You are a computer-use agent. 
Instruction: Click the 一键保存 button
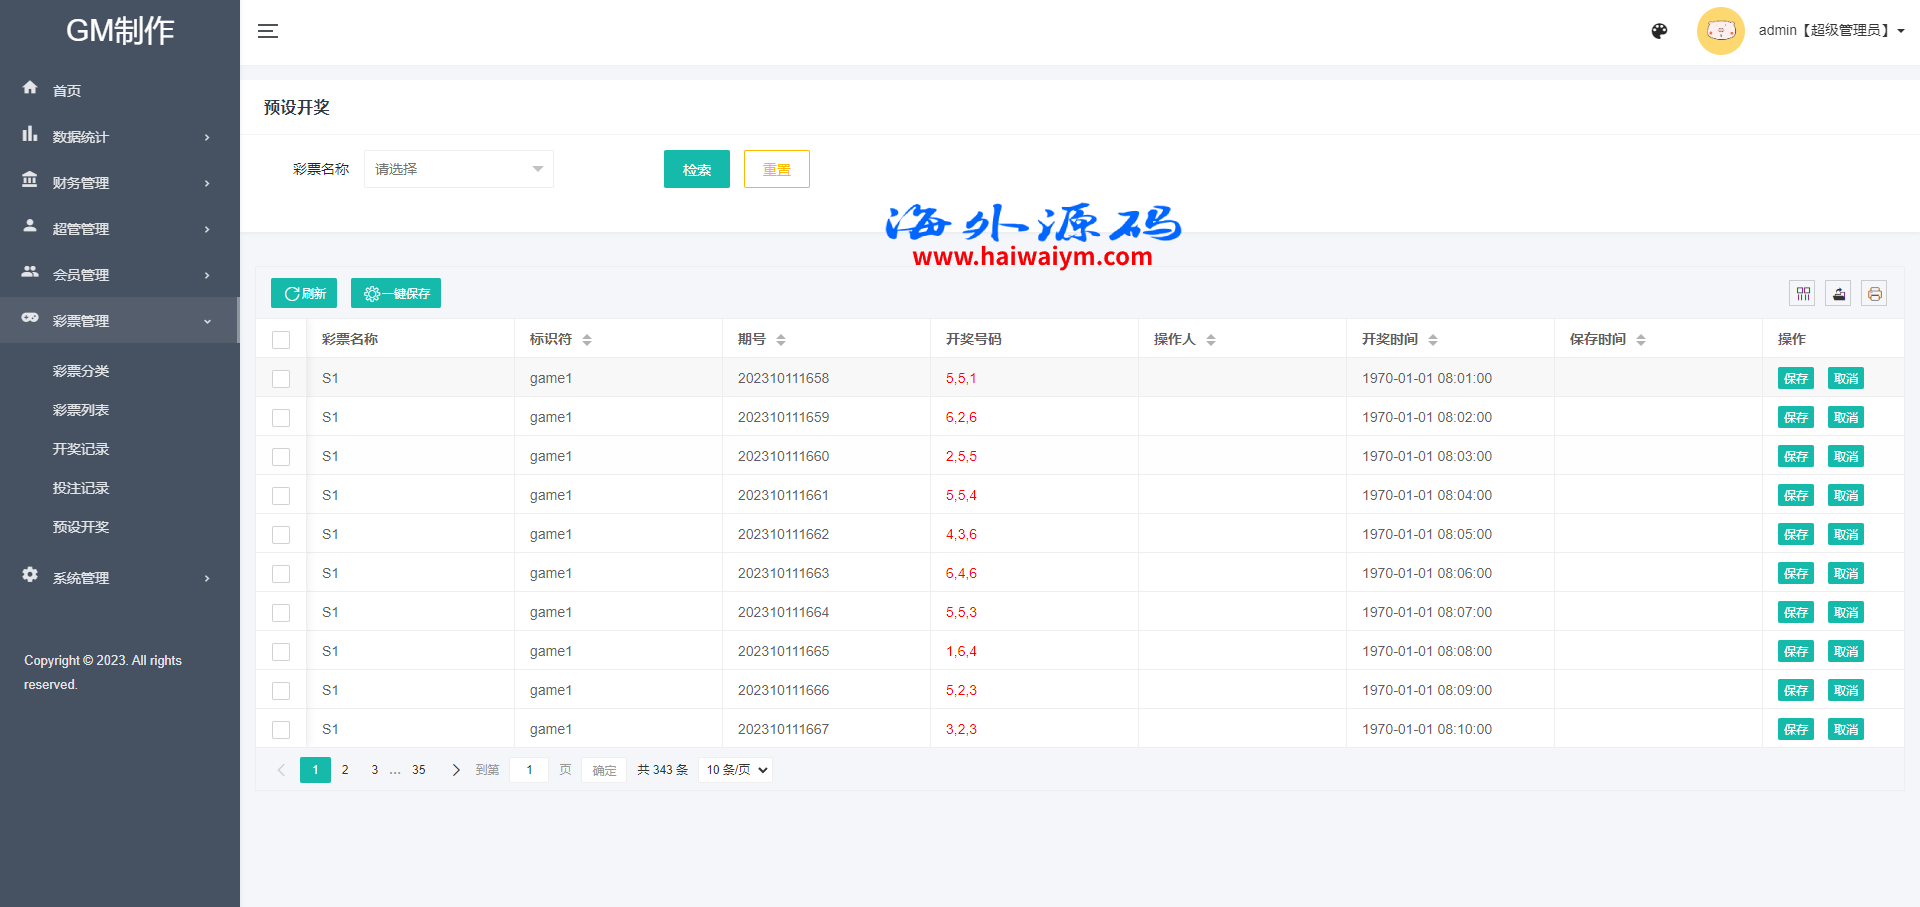pos(396,293)
